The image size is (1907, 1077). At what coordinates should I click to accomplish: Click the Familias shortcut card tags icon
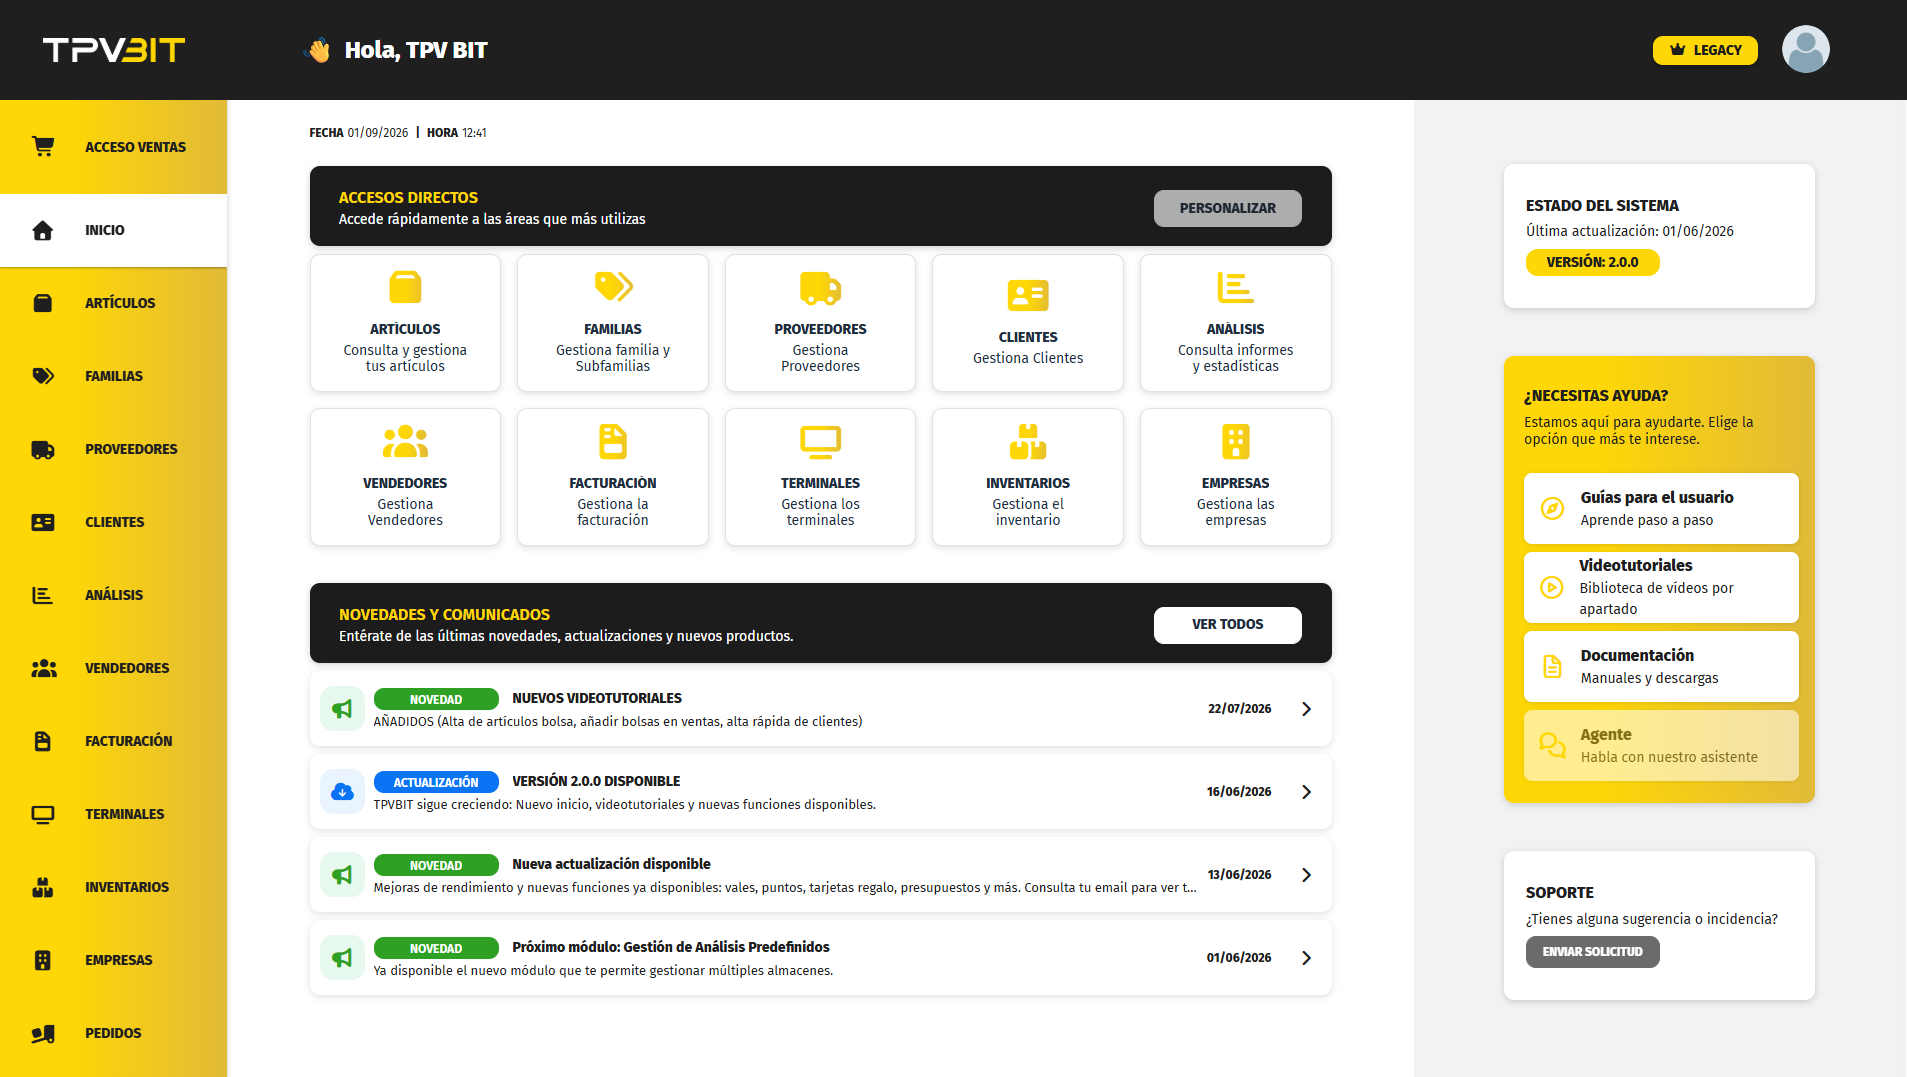613,287
